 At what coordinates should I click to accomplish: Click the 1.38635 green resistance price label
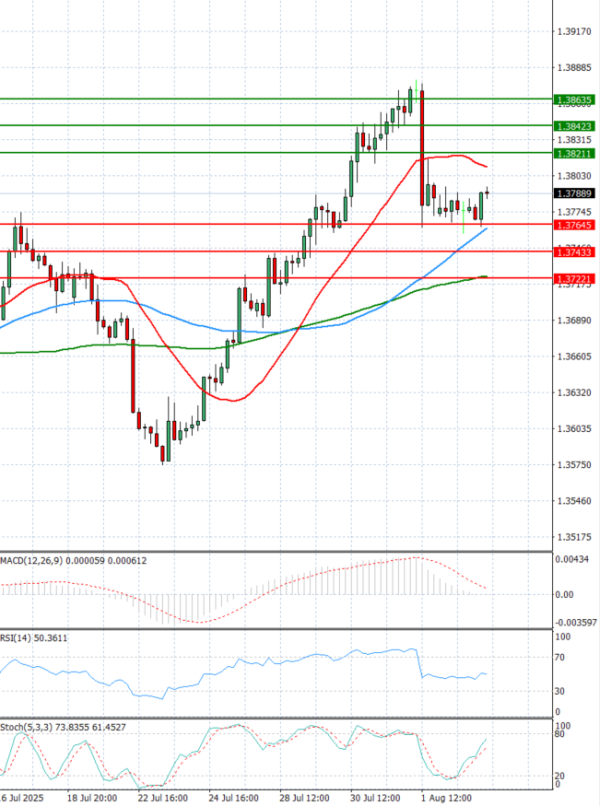point(574,100)
